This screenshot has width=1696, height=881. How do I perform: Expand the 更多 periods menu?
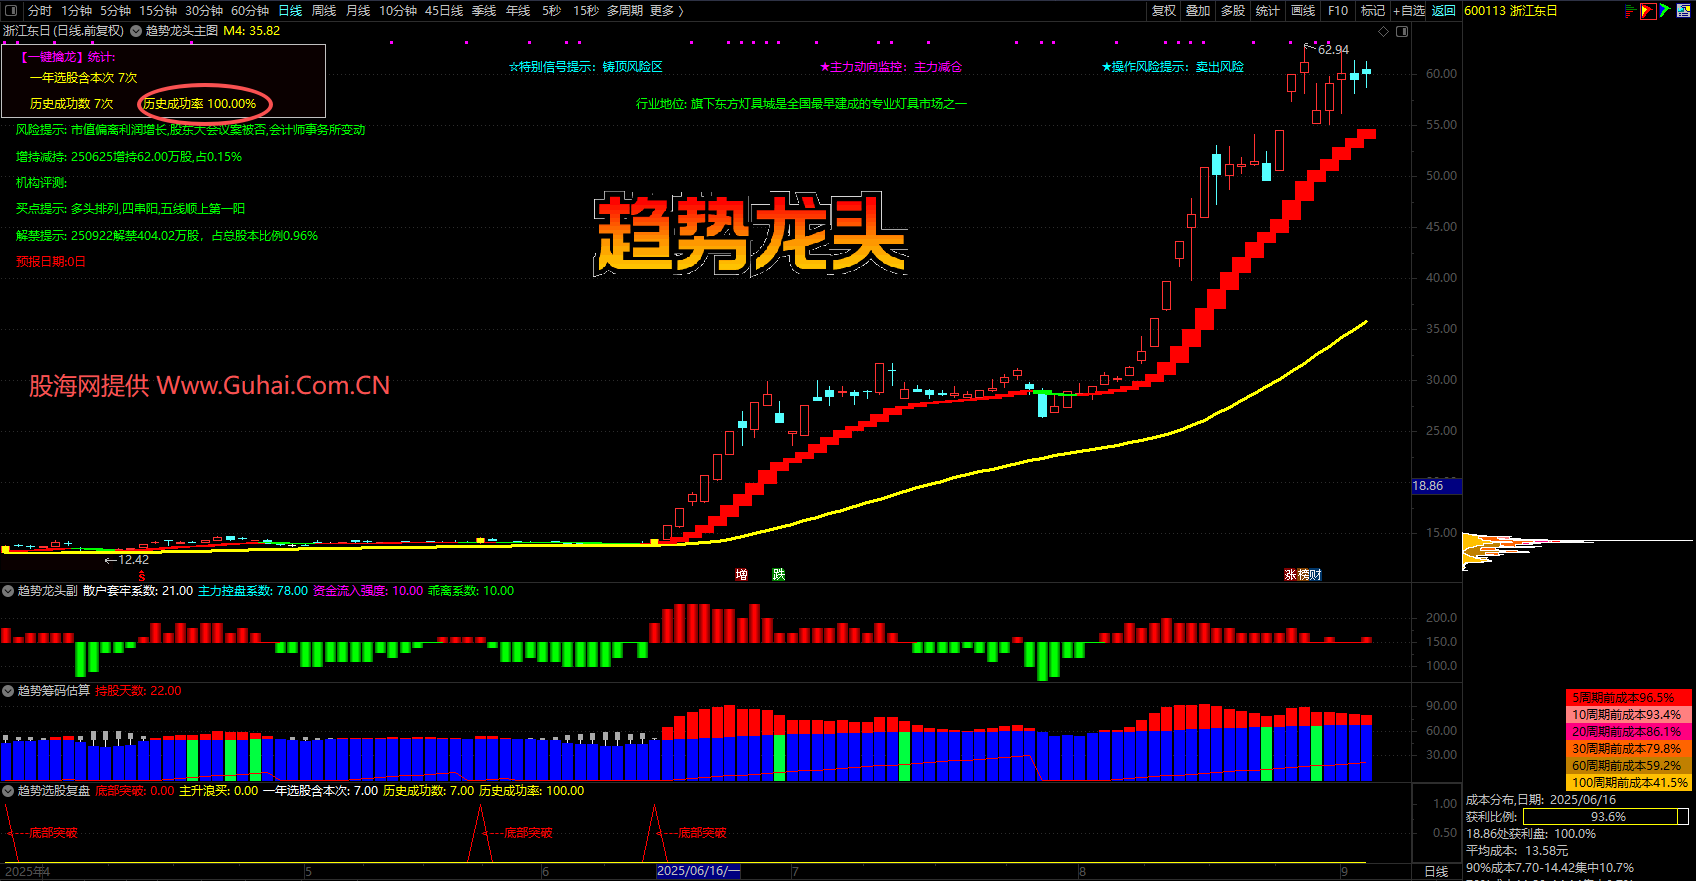tap(667, 10)
